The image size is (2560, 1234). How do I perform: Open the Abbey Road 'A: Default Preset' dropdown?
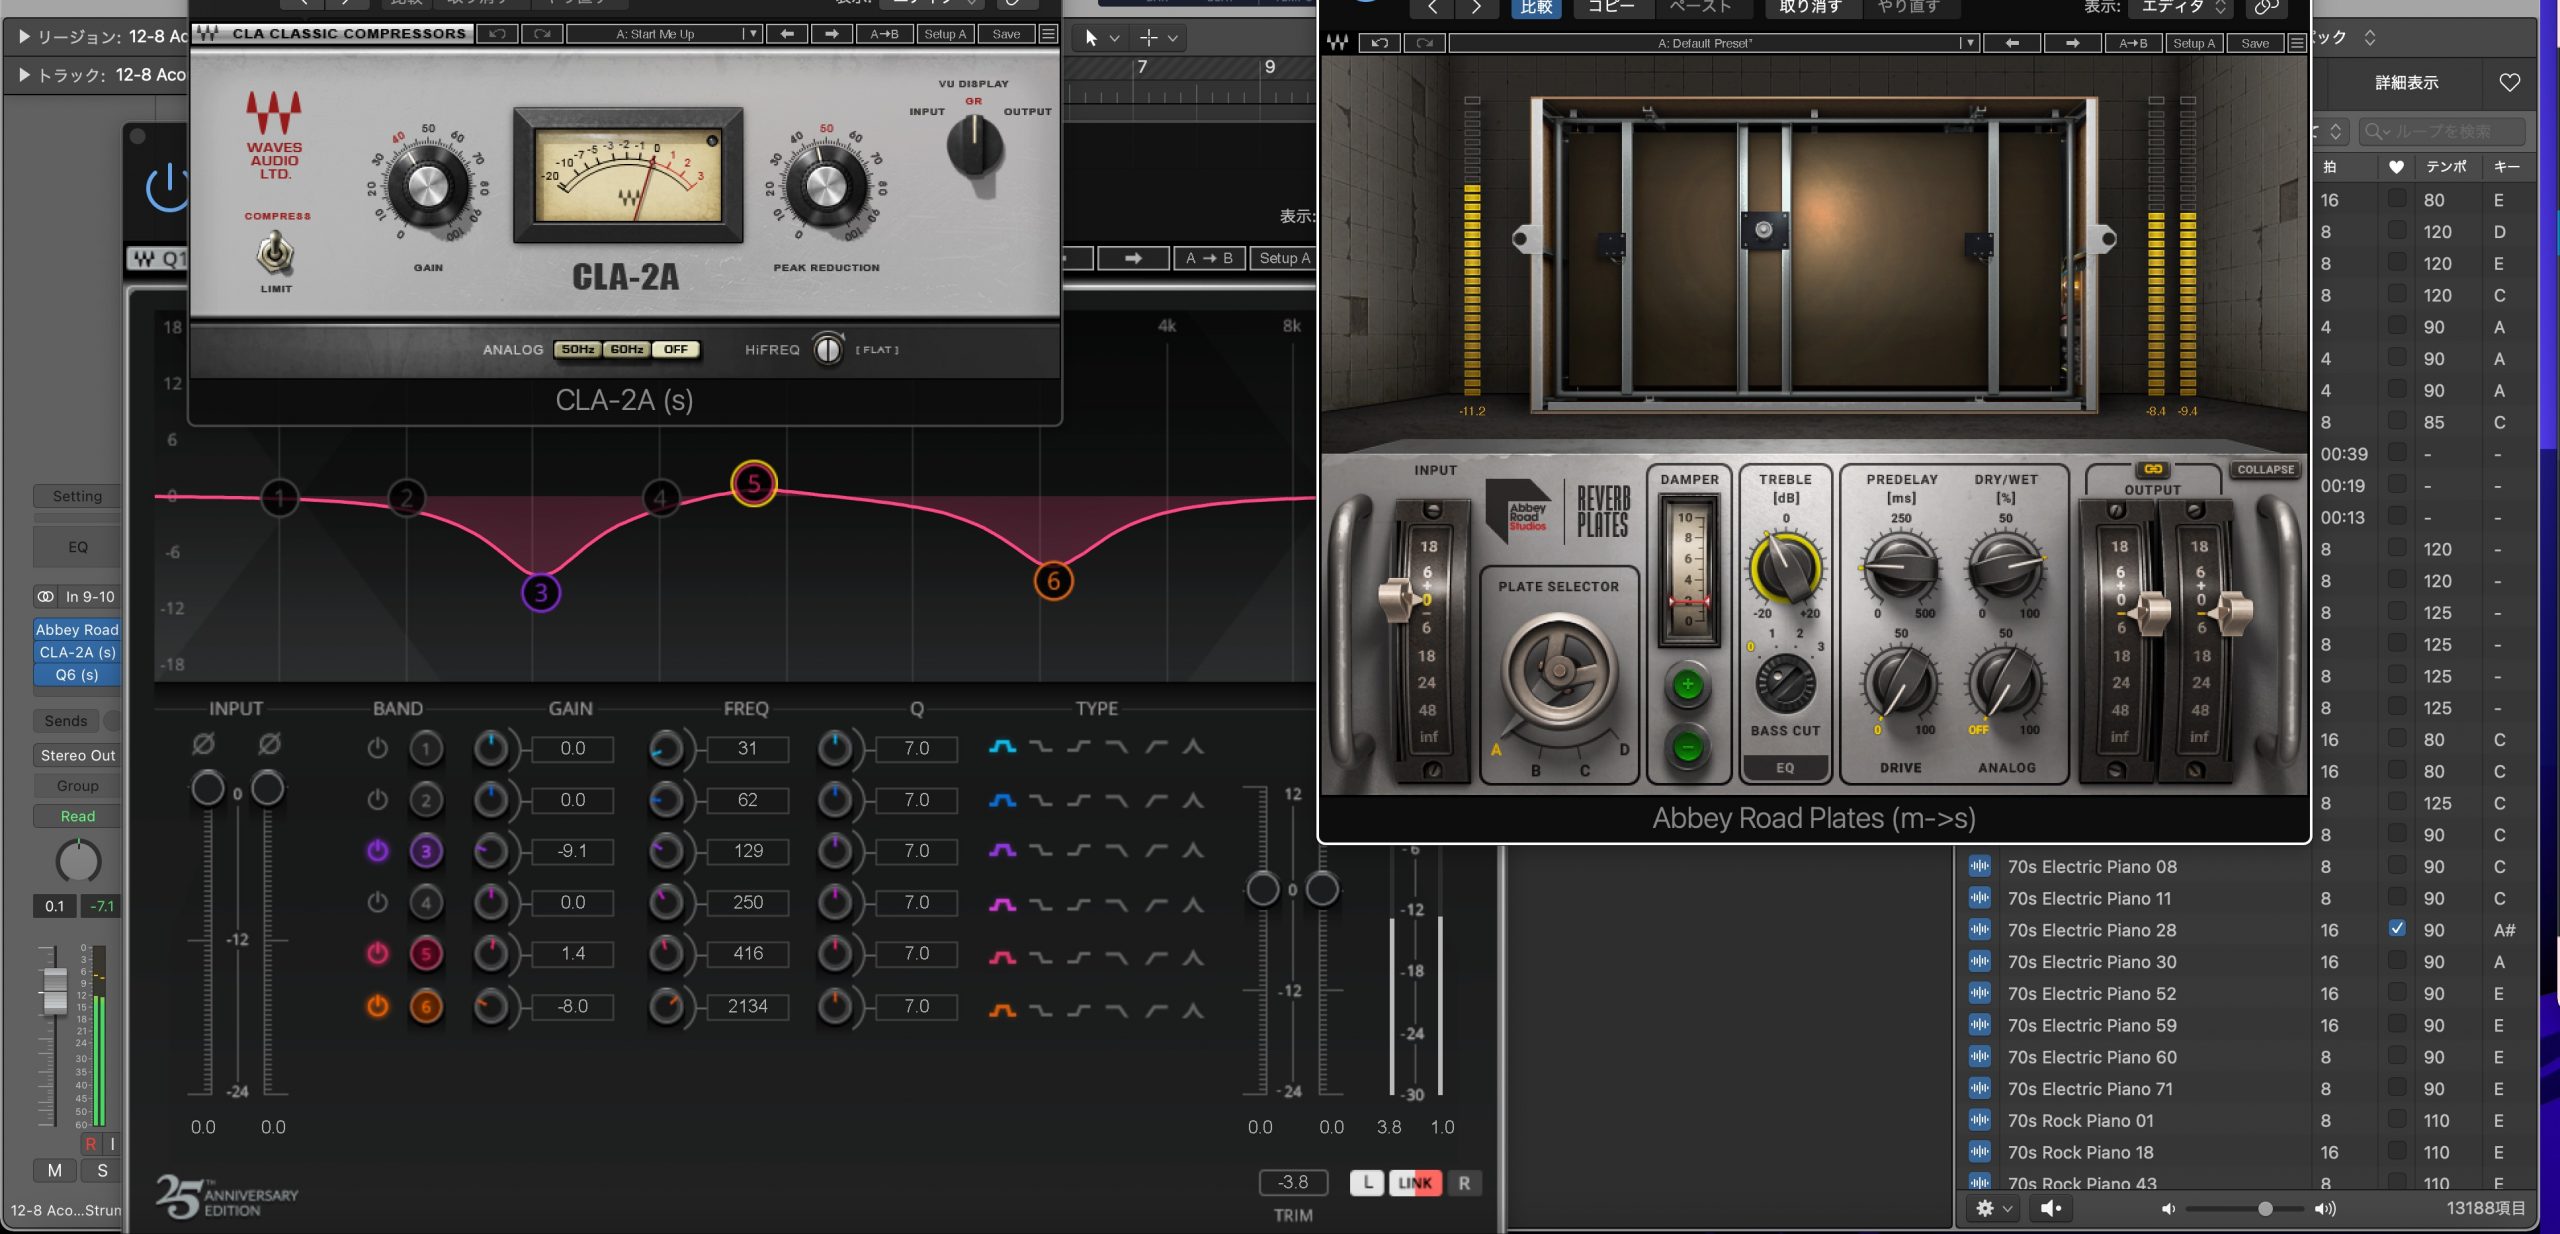point(1713,43)
